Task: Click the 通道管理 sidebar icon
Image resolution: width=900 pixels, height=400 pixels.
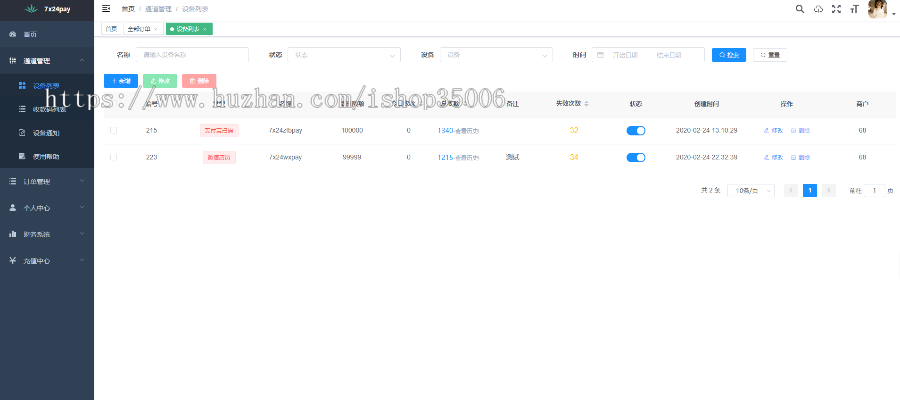Action: pyautogui.click(x=13, y=61)
